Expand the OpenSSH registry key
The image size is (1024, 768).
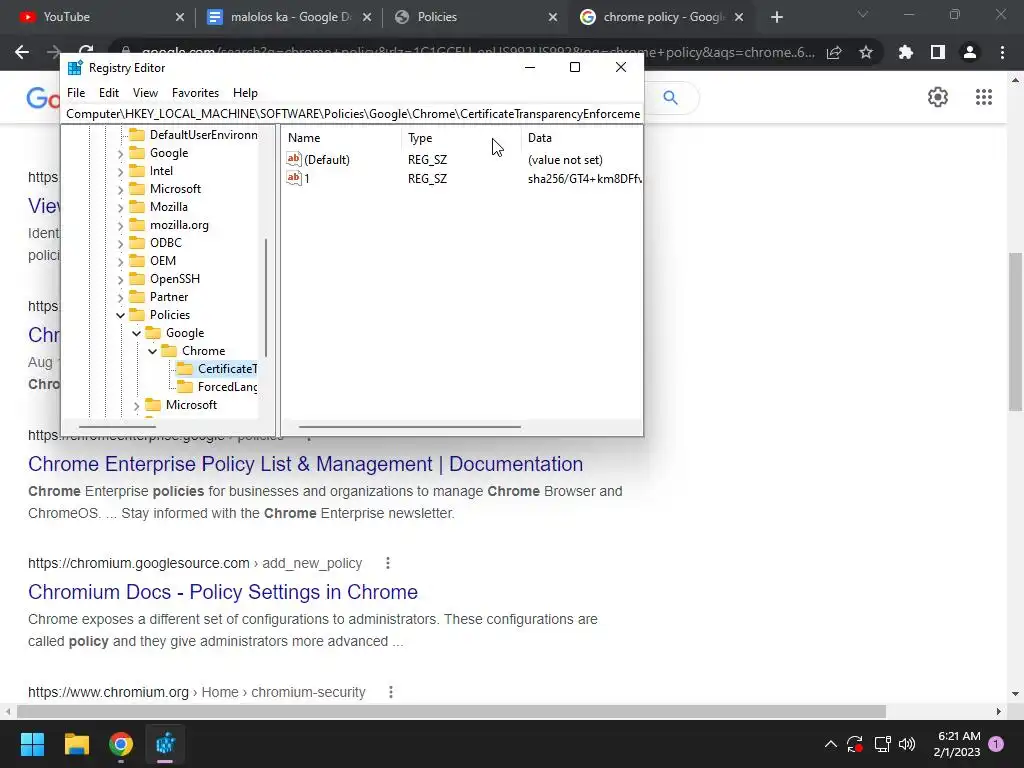point(120,280)
